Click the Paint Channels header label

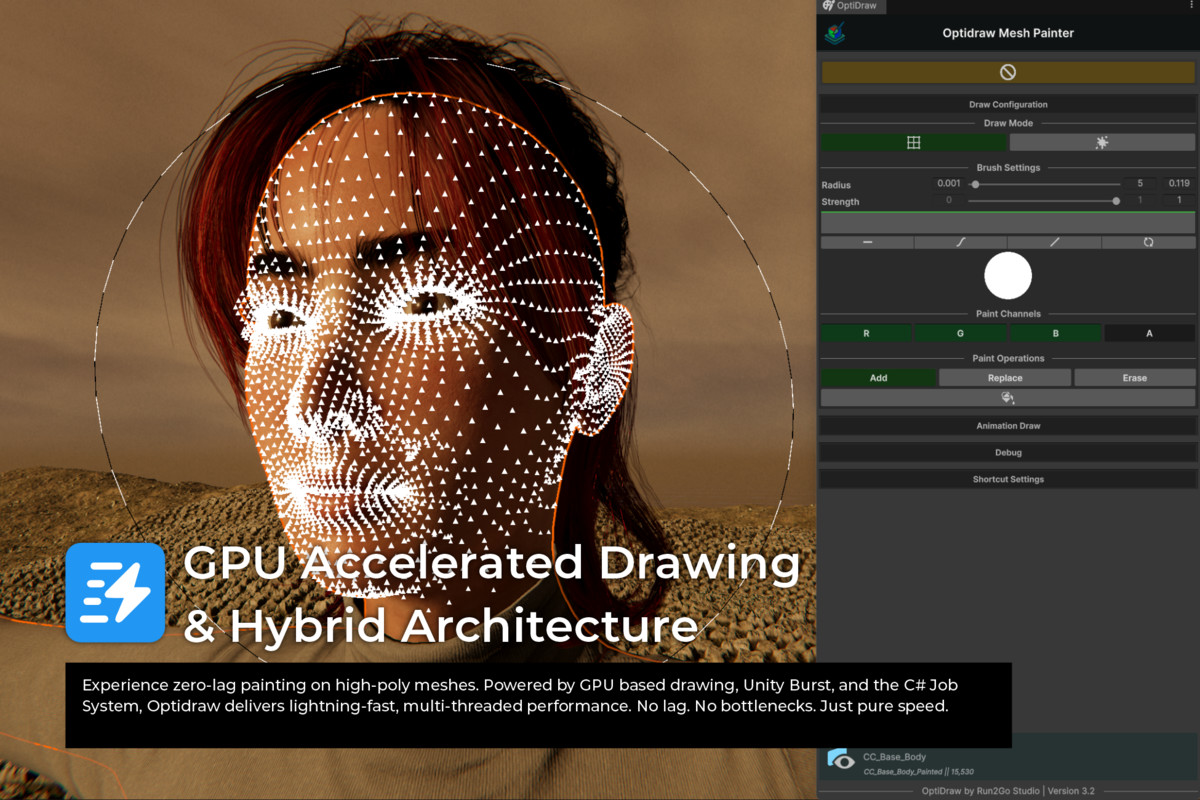point(1008,314)
